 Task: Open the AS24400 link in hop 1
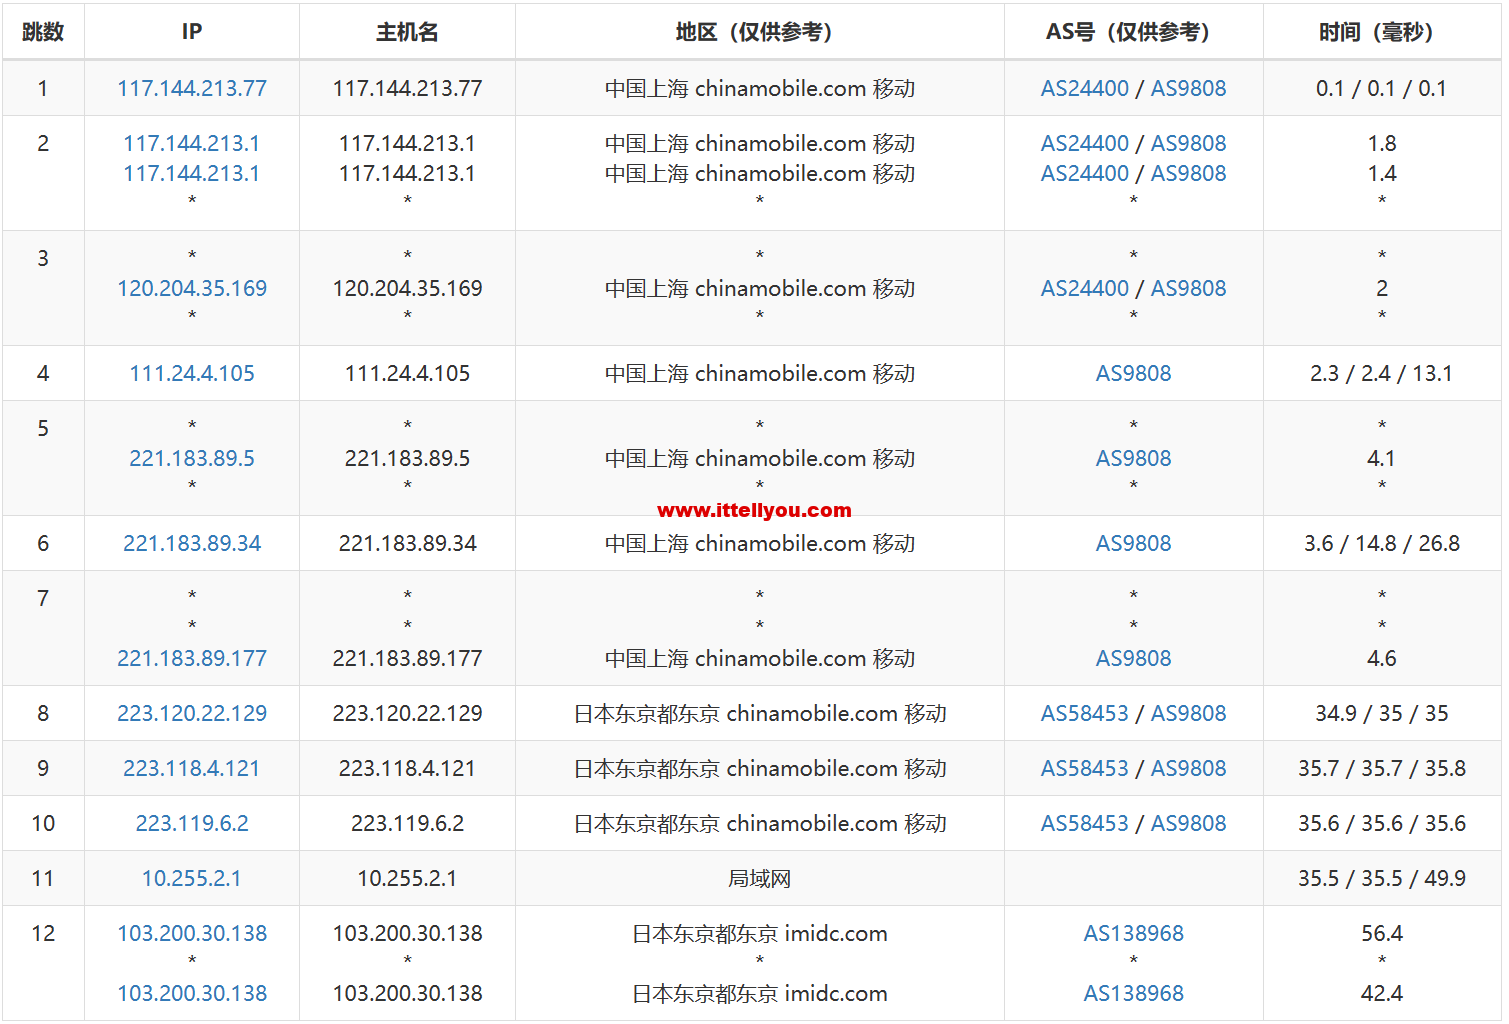tap(1084, 88)
